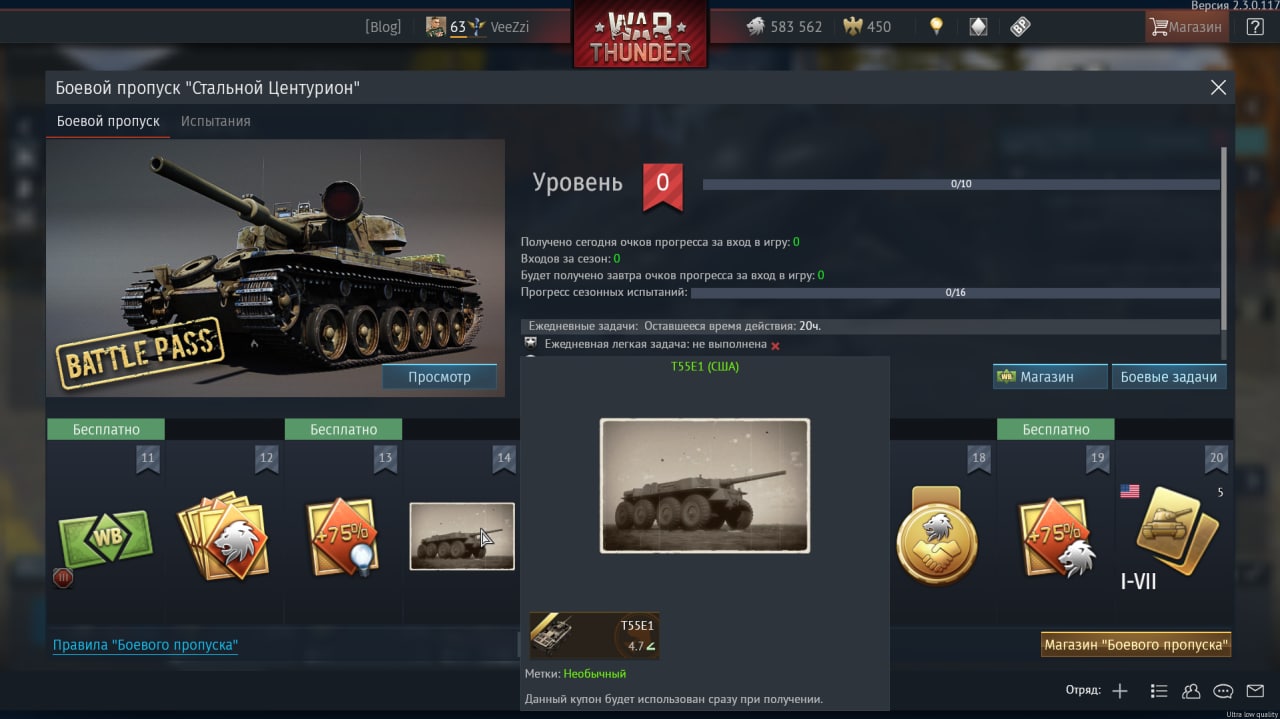The height and width of the screenshot is (719, 1280).
Task: Click the level progress bar 0/10
Action: 961,184
